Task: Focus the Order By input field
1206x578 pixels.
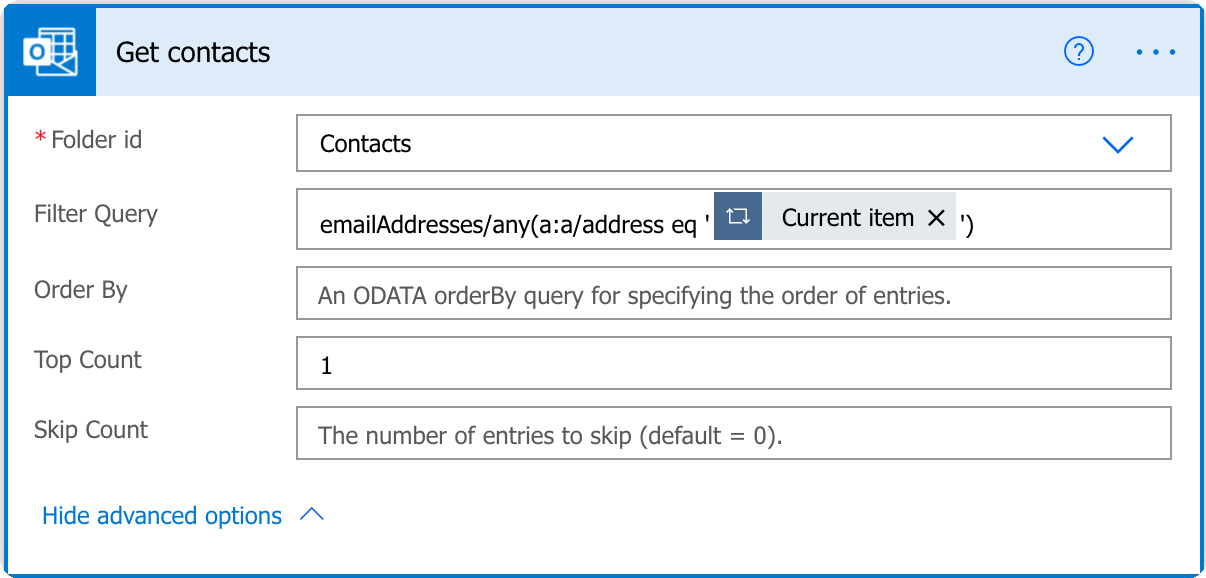Action: [x=734, y=293]
